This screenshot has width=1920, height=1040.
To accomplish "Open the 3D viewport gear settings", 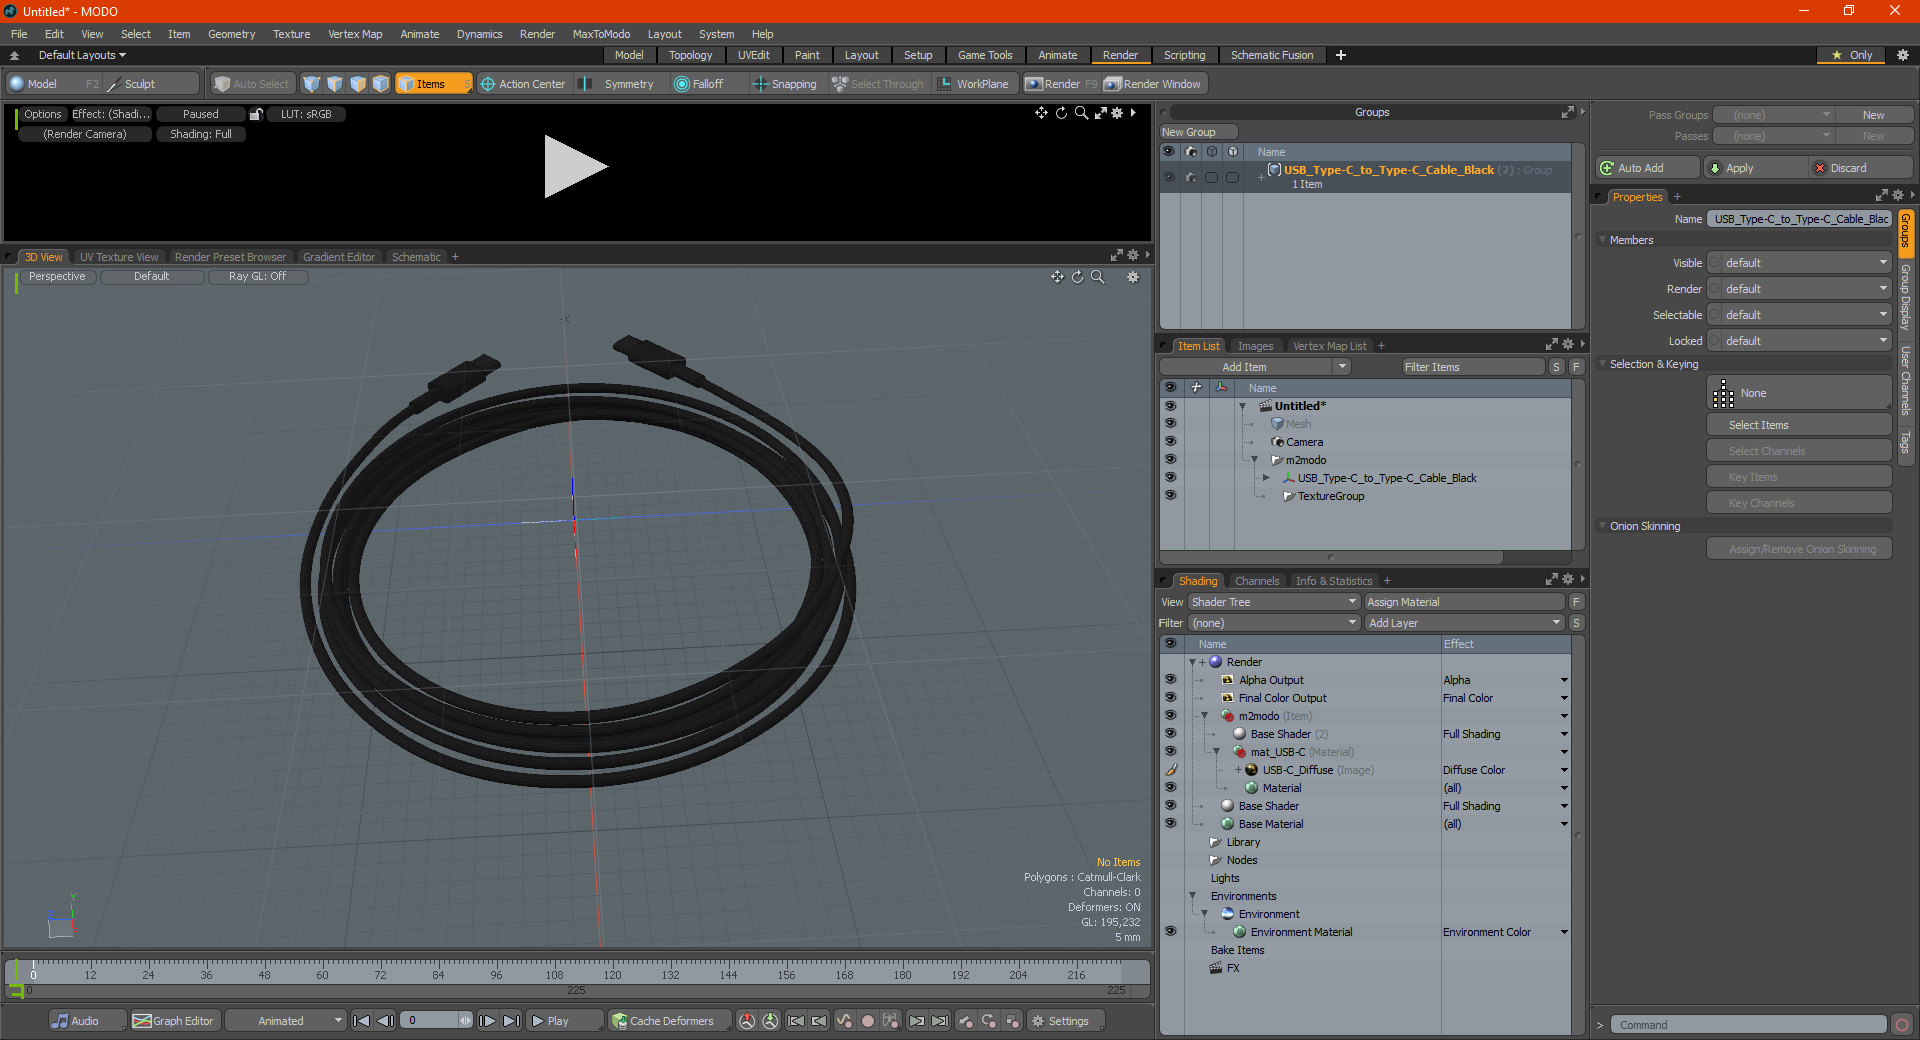I will (1133, 277).
